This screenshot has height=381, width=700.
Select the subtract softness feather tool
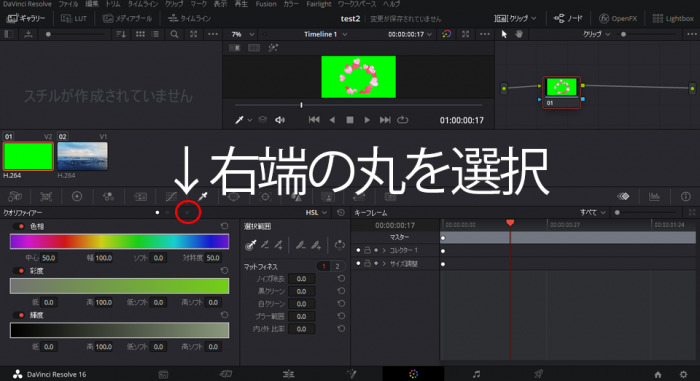tap(300, 245)
